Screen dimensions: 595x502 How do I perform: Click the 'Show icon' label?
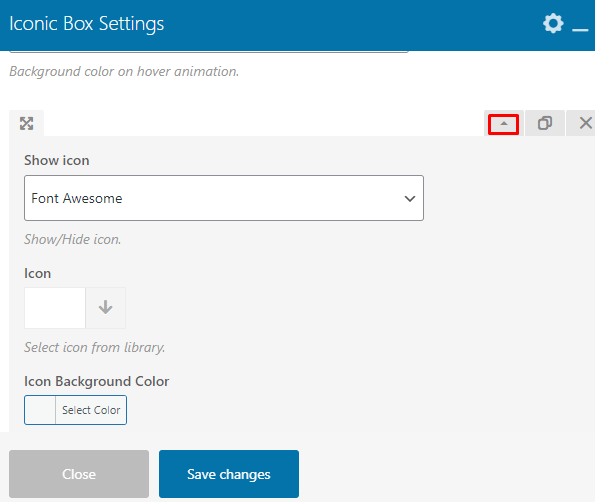coord(57,161)
